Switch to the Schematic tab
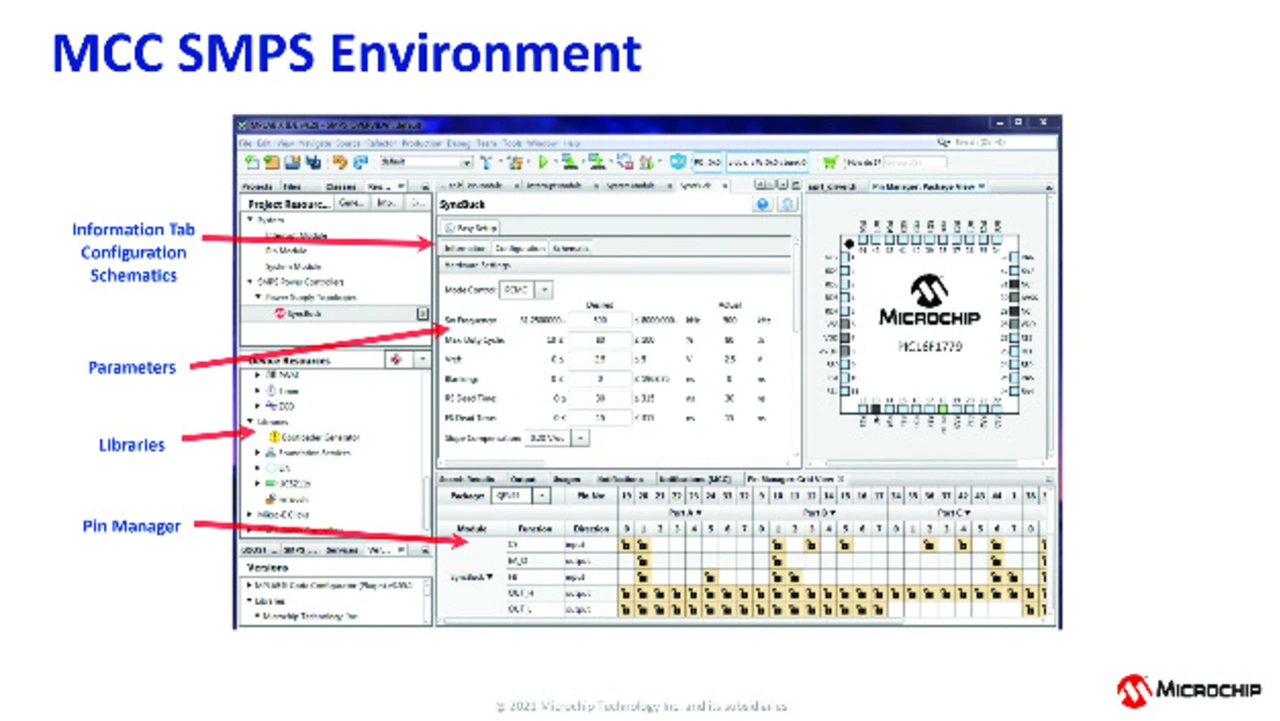 click(x=571, y=248)
